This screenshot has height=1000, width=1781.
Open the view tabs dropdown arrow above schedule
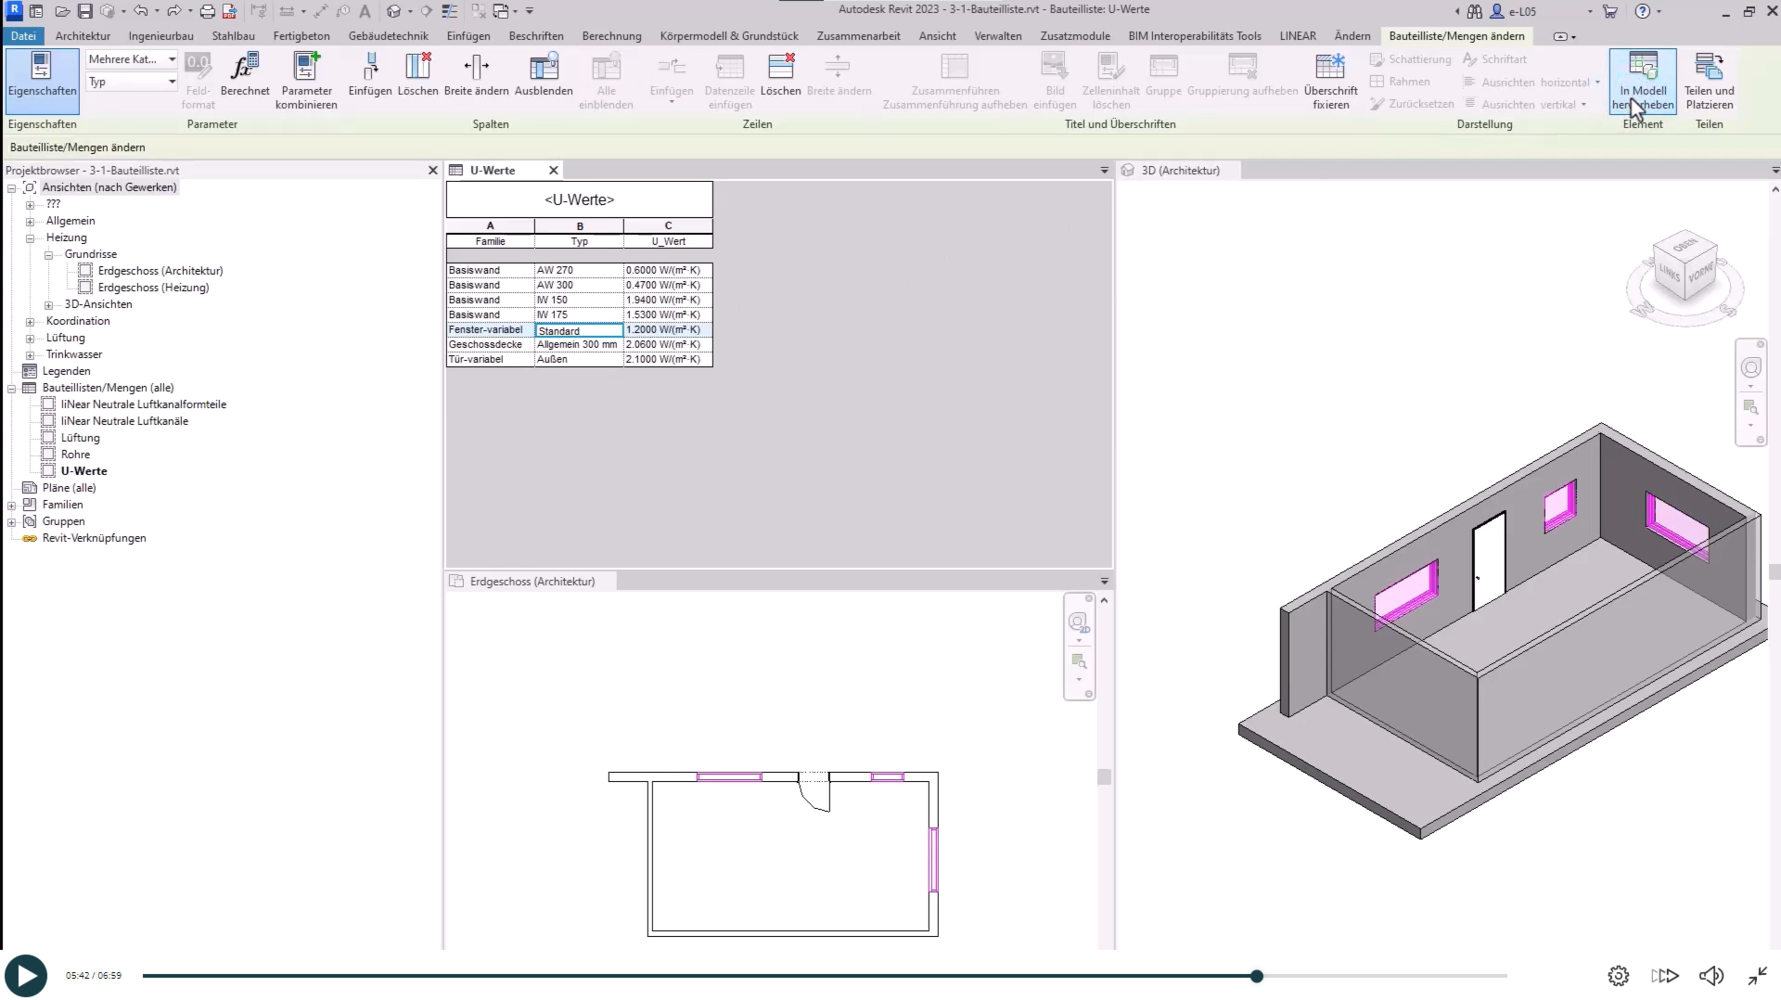pyautogui.click(x=1104, y=171)
